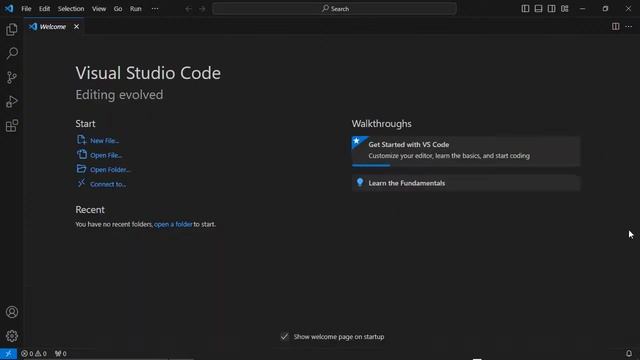Open the Go menu
The height and width of the screenshot is (360, 640).
click(x=118, y=9)
